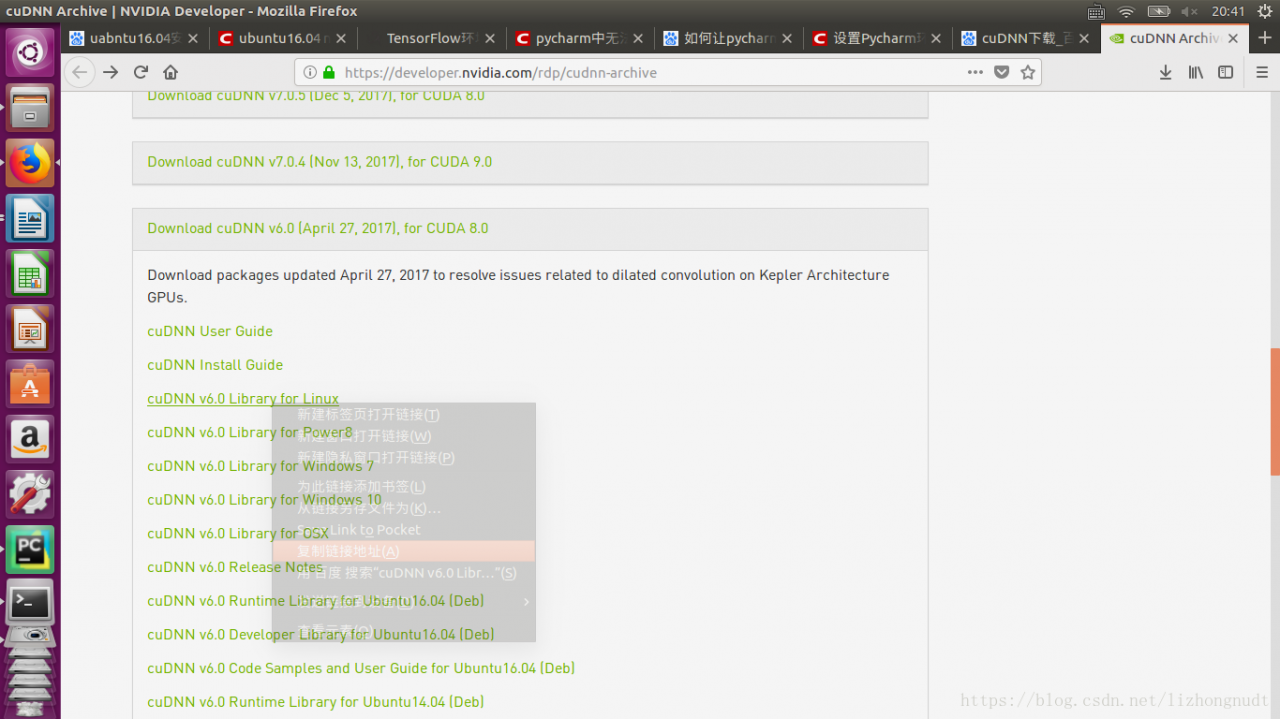
Task: Launch LibreOffice Calc from the dock
Action: 30,272
